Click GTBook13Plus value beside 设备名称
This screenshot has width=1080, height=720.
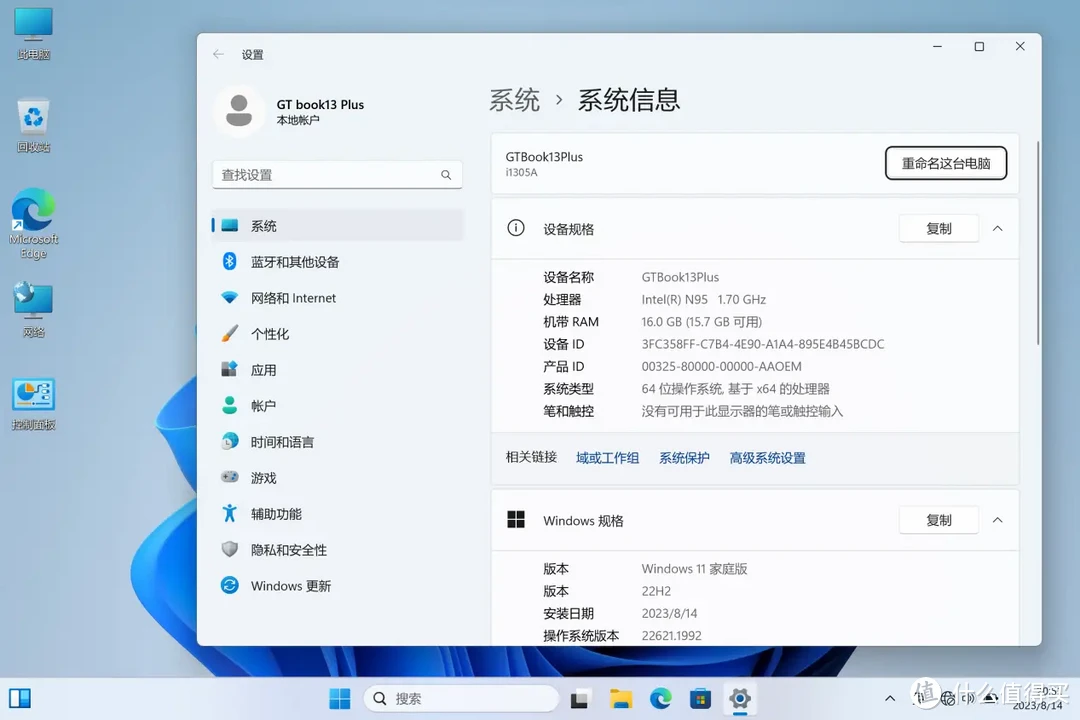pos(681,277)
